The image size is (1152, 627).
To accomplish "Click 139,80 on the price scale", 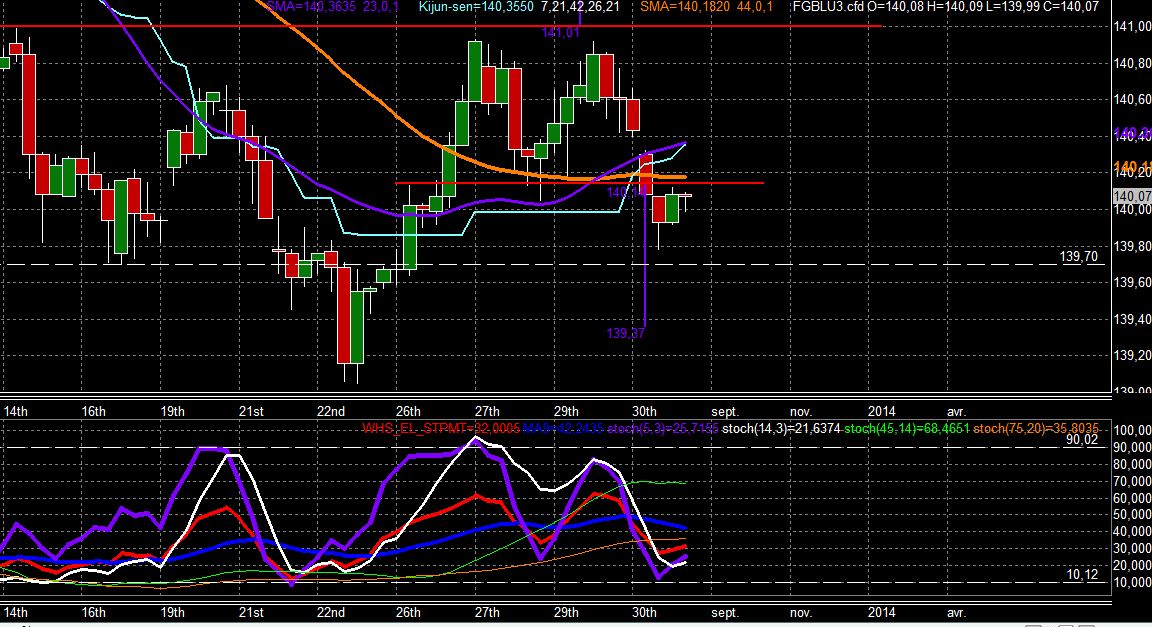I will (1132, 246).
